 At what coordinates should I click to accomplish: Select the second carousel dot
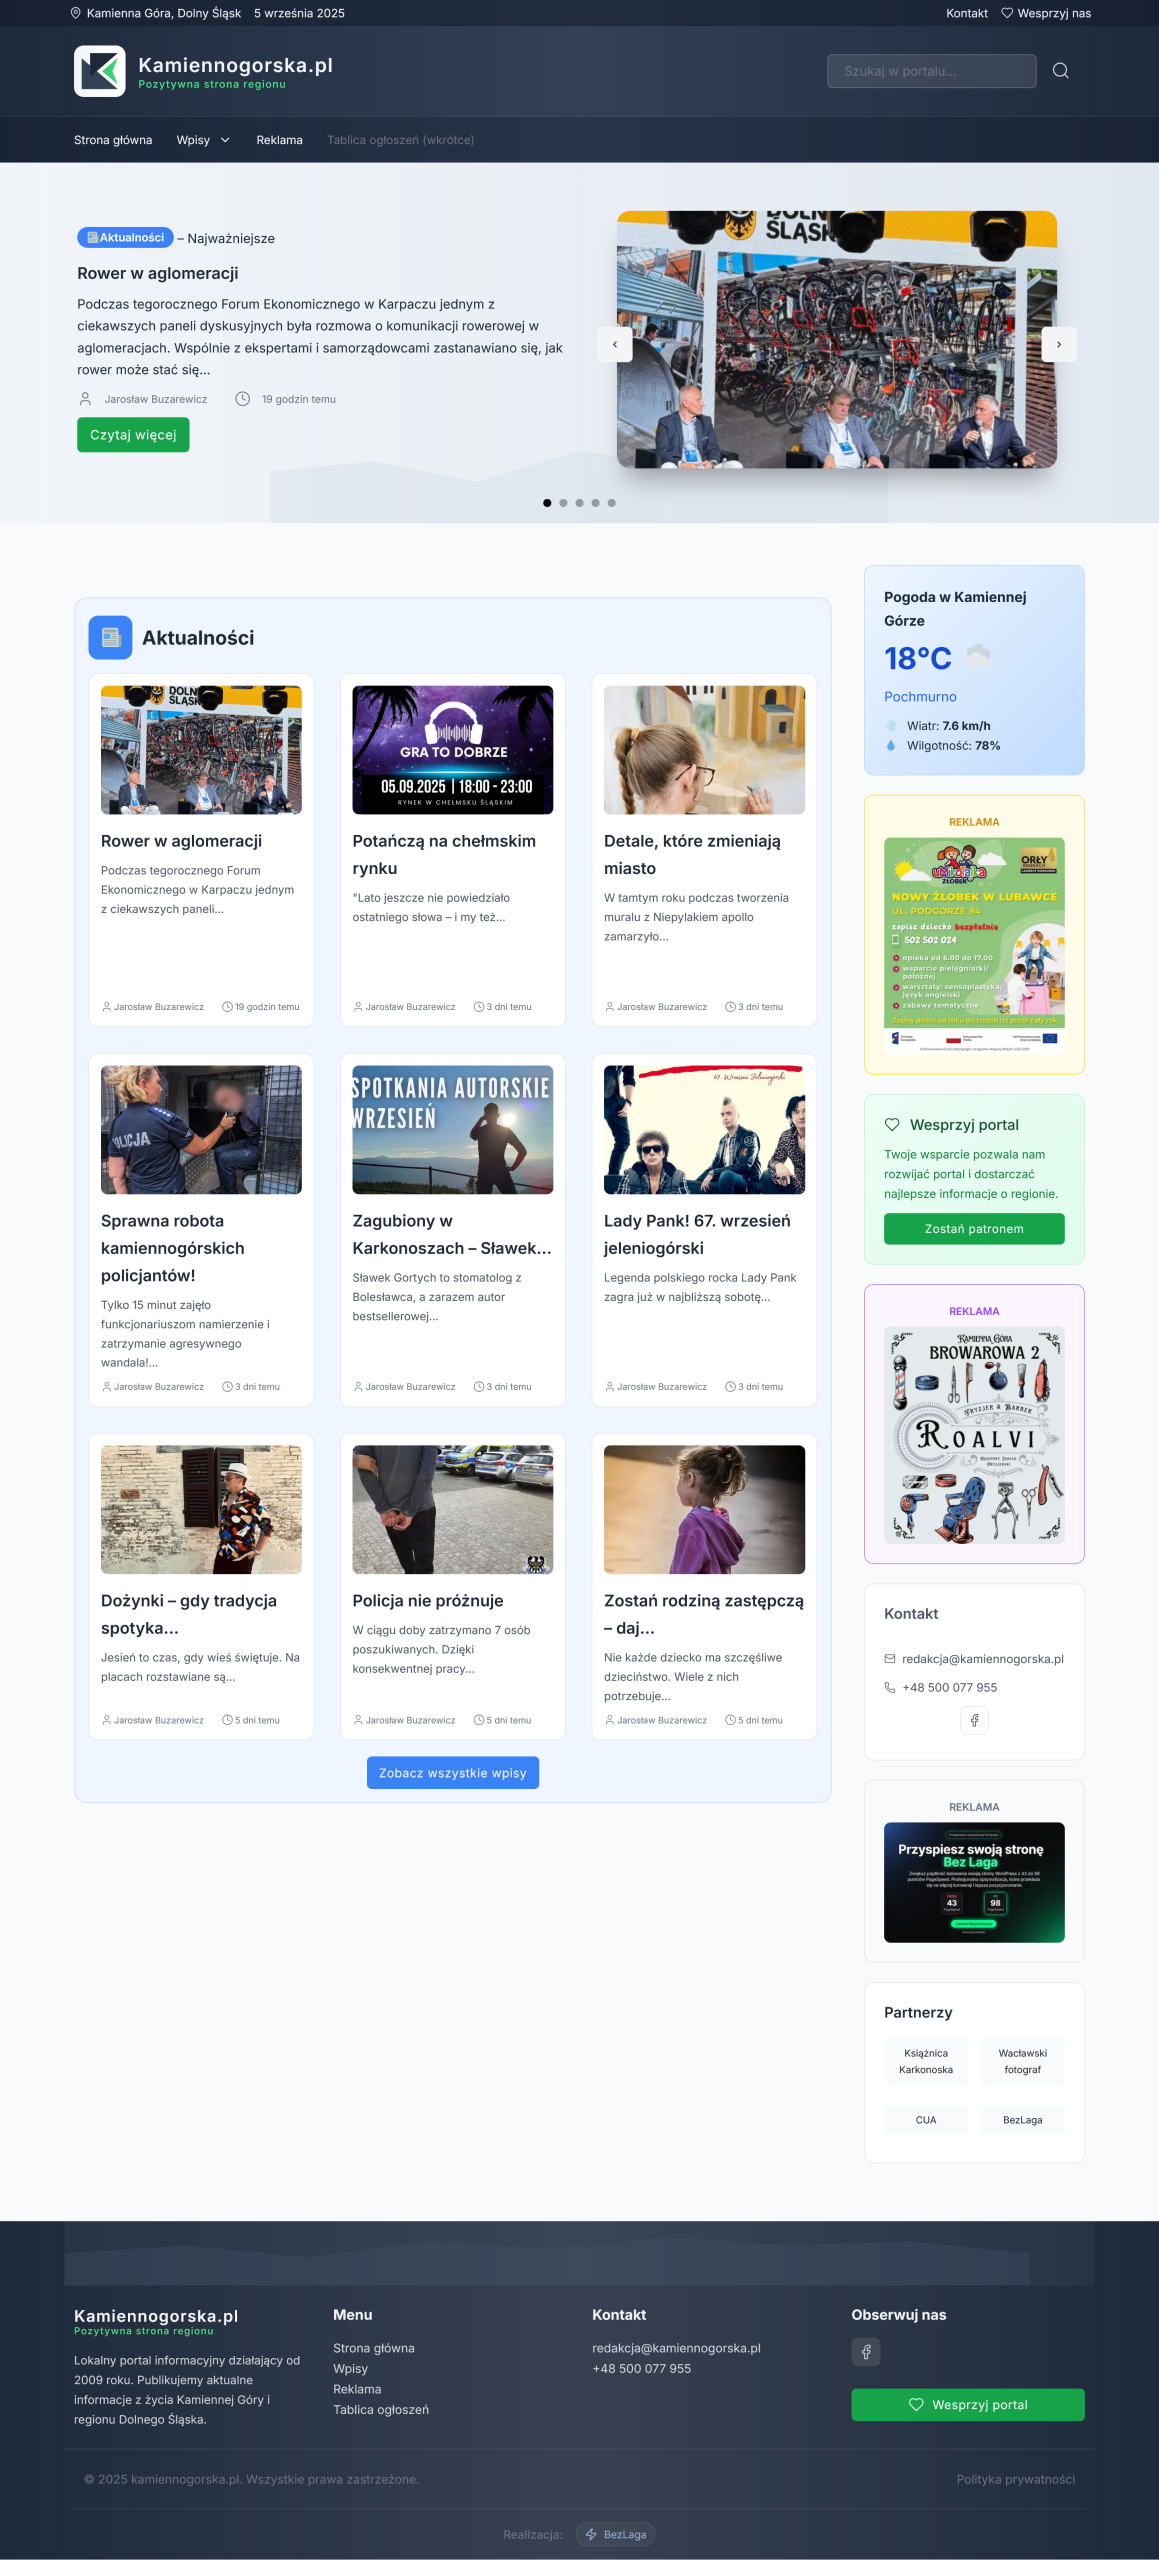click(563, 503)
